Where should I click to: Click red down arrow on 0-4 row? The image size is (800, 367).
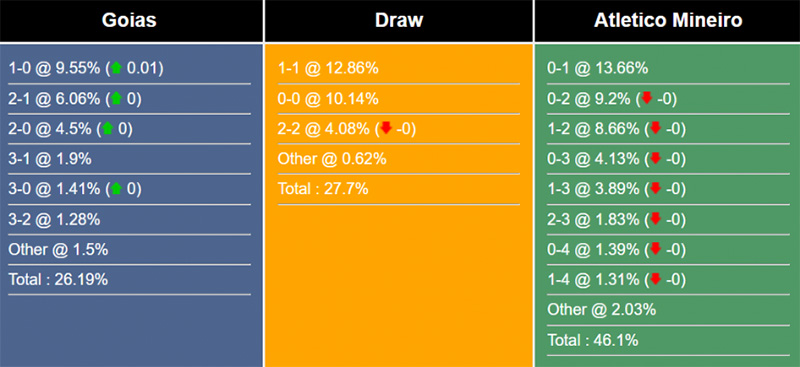(x=656, y=249)
